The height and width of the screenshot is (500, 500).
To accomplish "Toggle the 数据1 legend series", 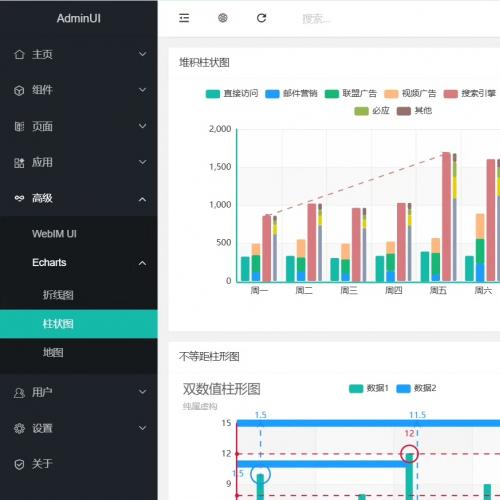I will click(x=369, y=388).
